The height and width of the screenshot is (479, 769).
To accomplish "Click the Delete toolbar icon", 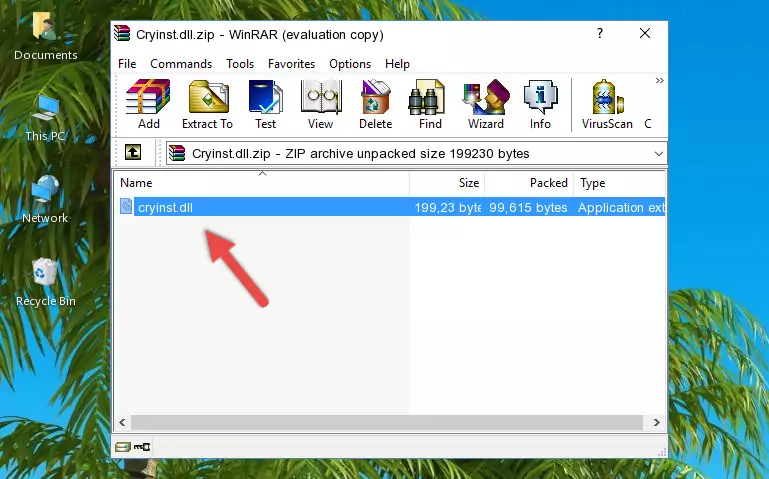I will (375, 104).
